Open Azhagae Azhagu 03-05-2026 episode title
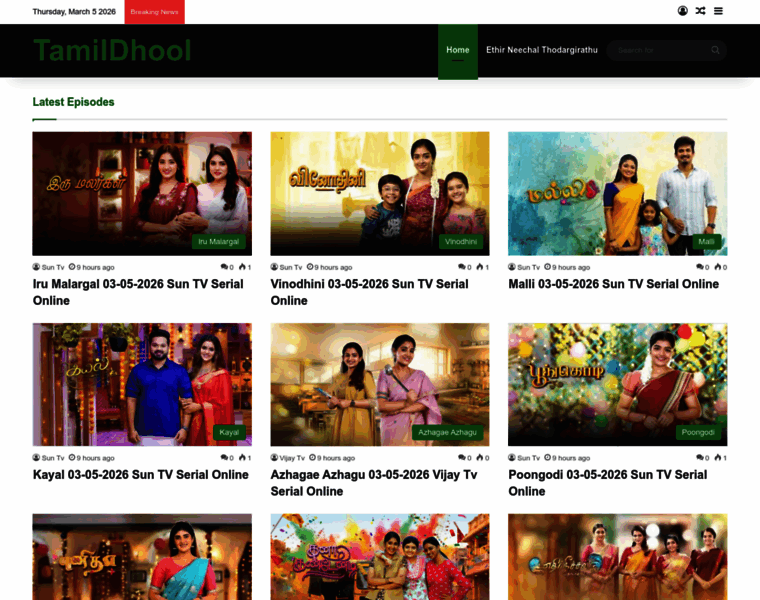The image size is (760, 600). tap(374, 483)
